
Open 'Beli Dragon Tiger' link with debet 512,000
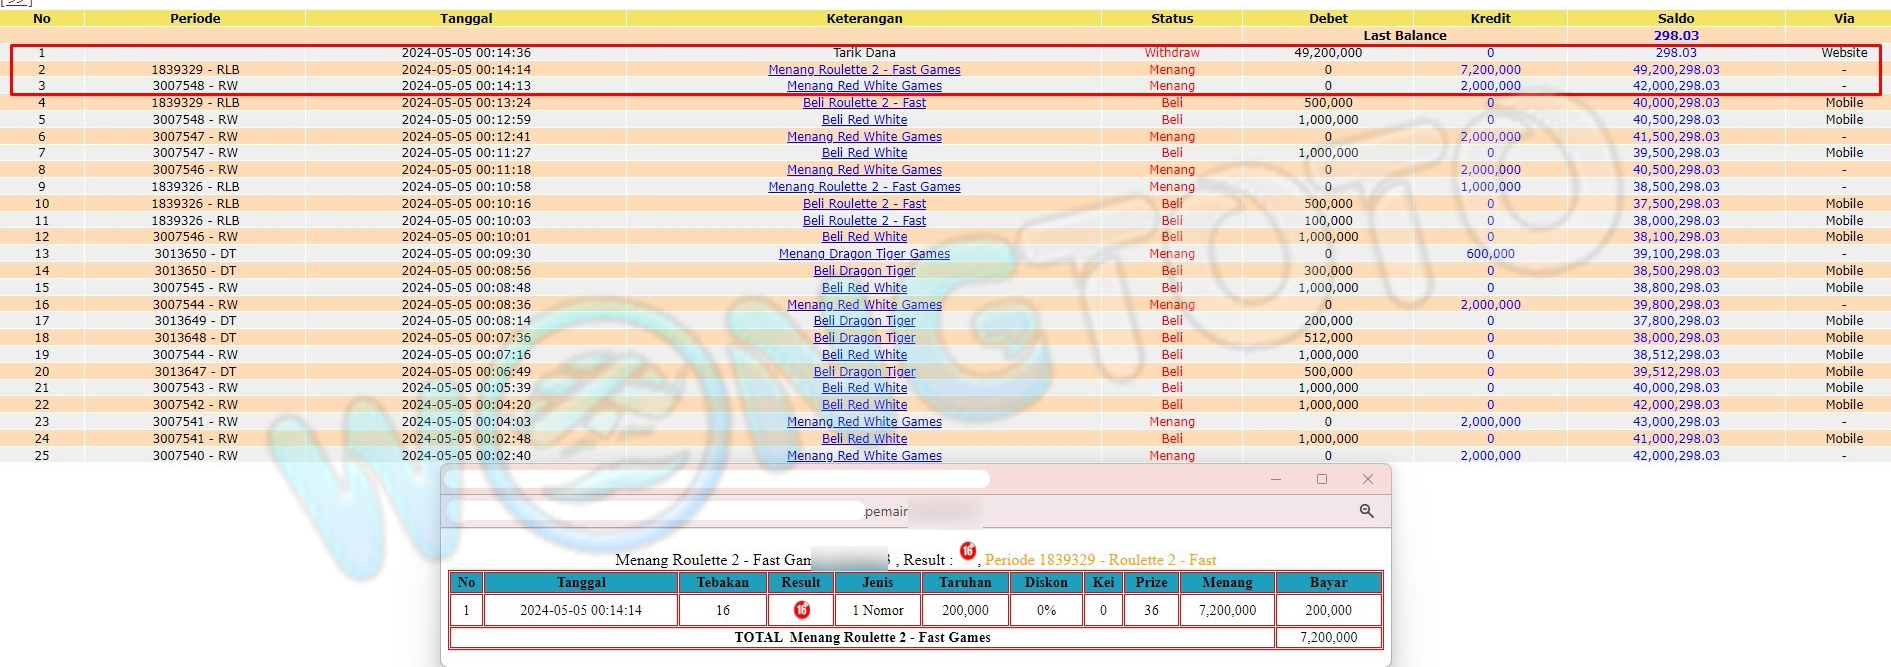[x=864, y=338]
